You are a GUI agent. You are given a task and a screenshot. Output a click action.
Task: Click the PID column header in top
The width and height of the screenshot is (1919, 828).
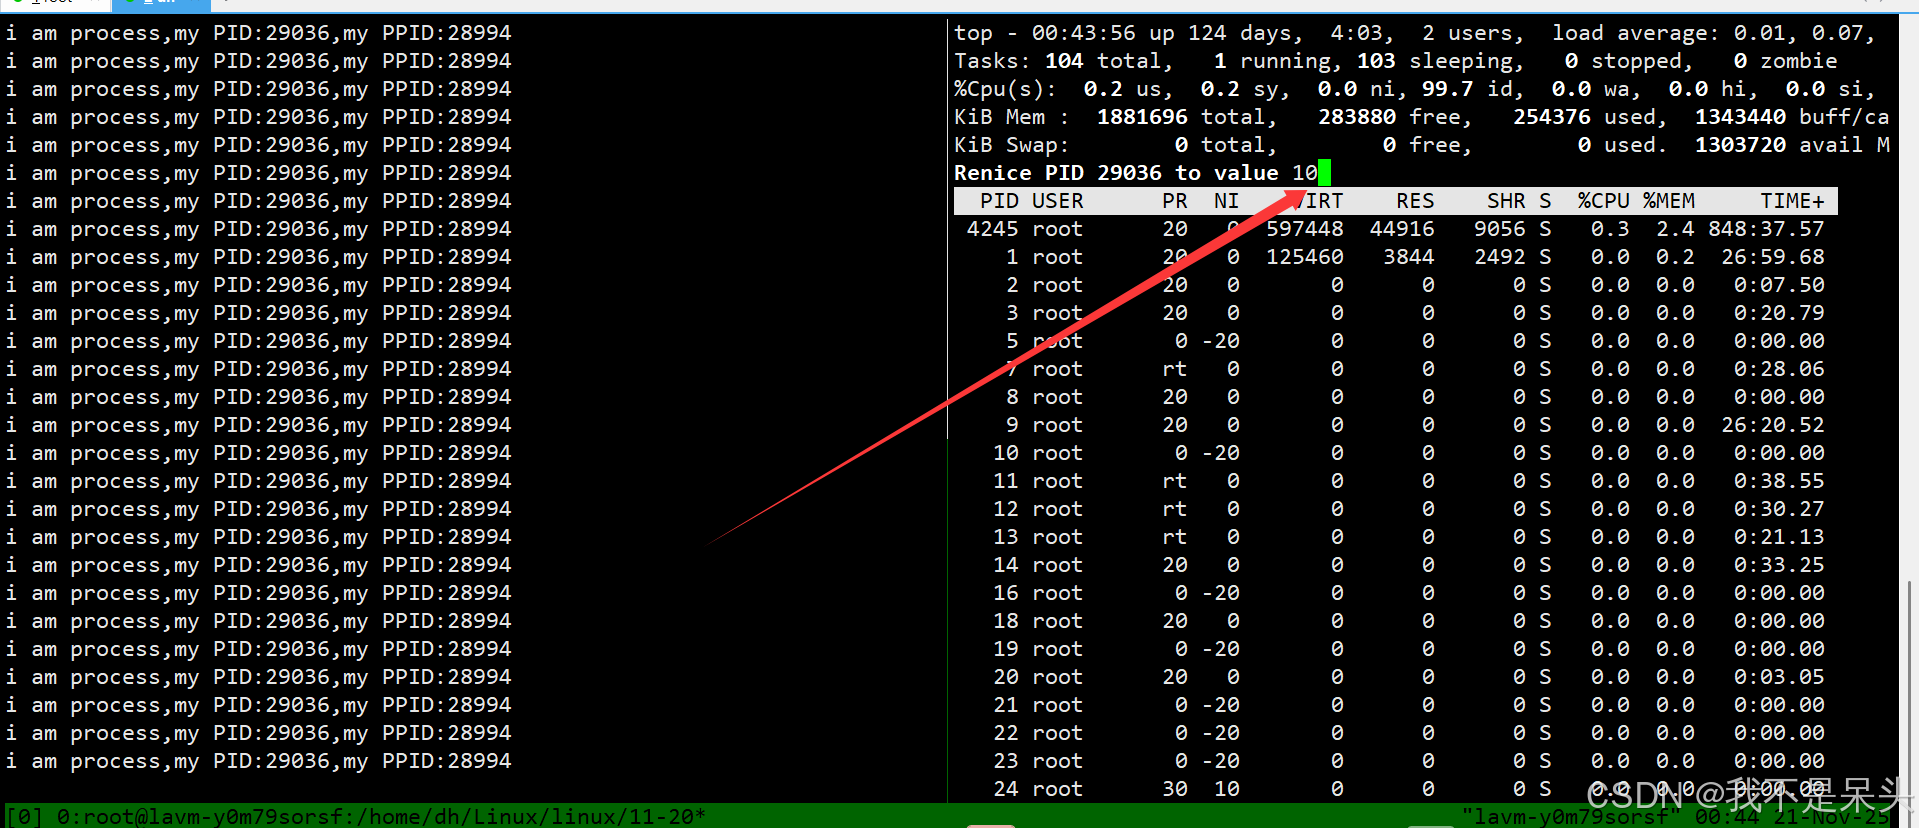coord(999,201)
